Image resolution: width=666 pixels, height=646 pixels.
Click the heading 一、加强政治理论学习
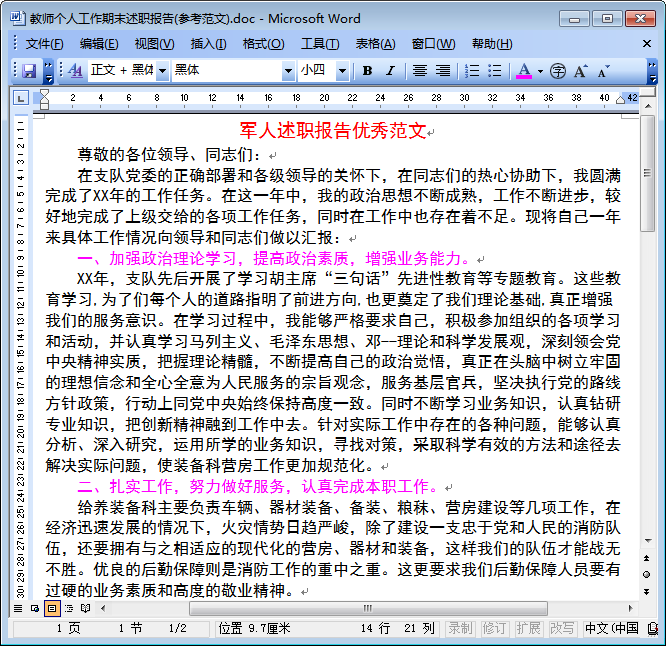point(157,258)
